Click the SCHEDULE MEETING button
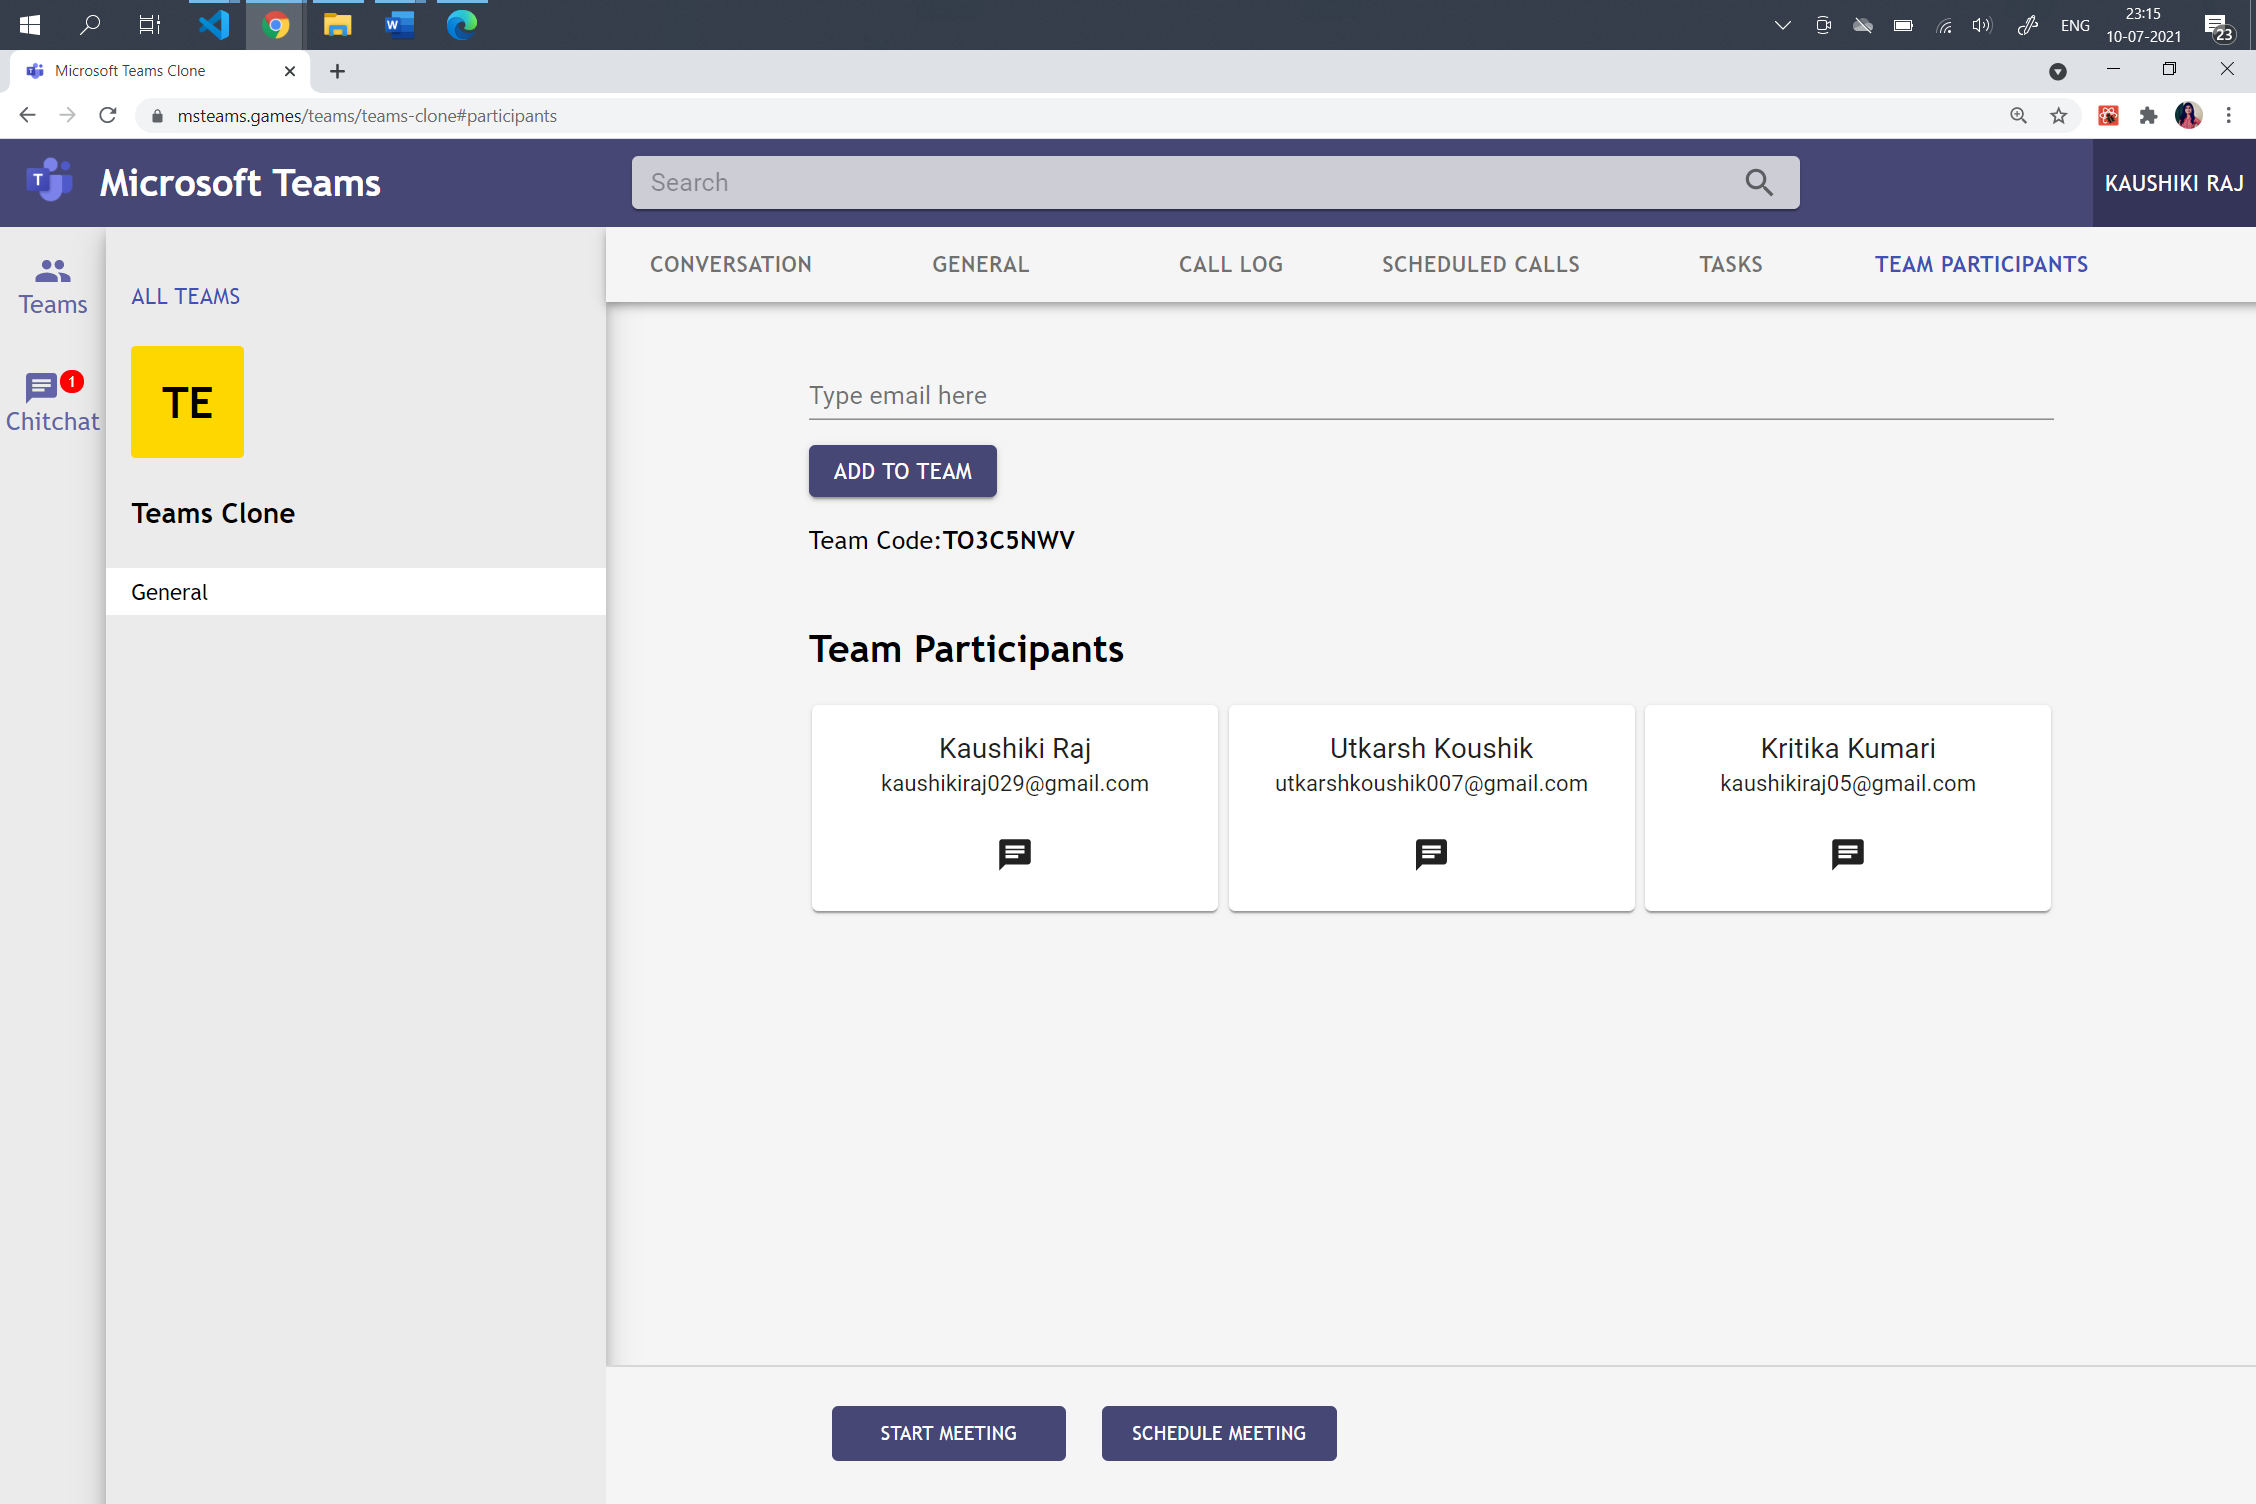2256x1504 pixels. click(x=1218, y=1433)
